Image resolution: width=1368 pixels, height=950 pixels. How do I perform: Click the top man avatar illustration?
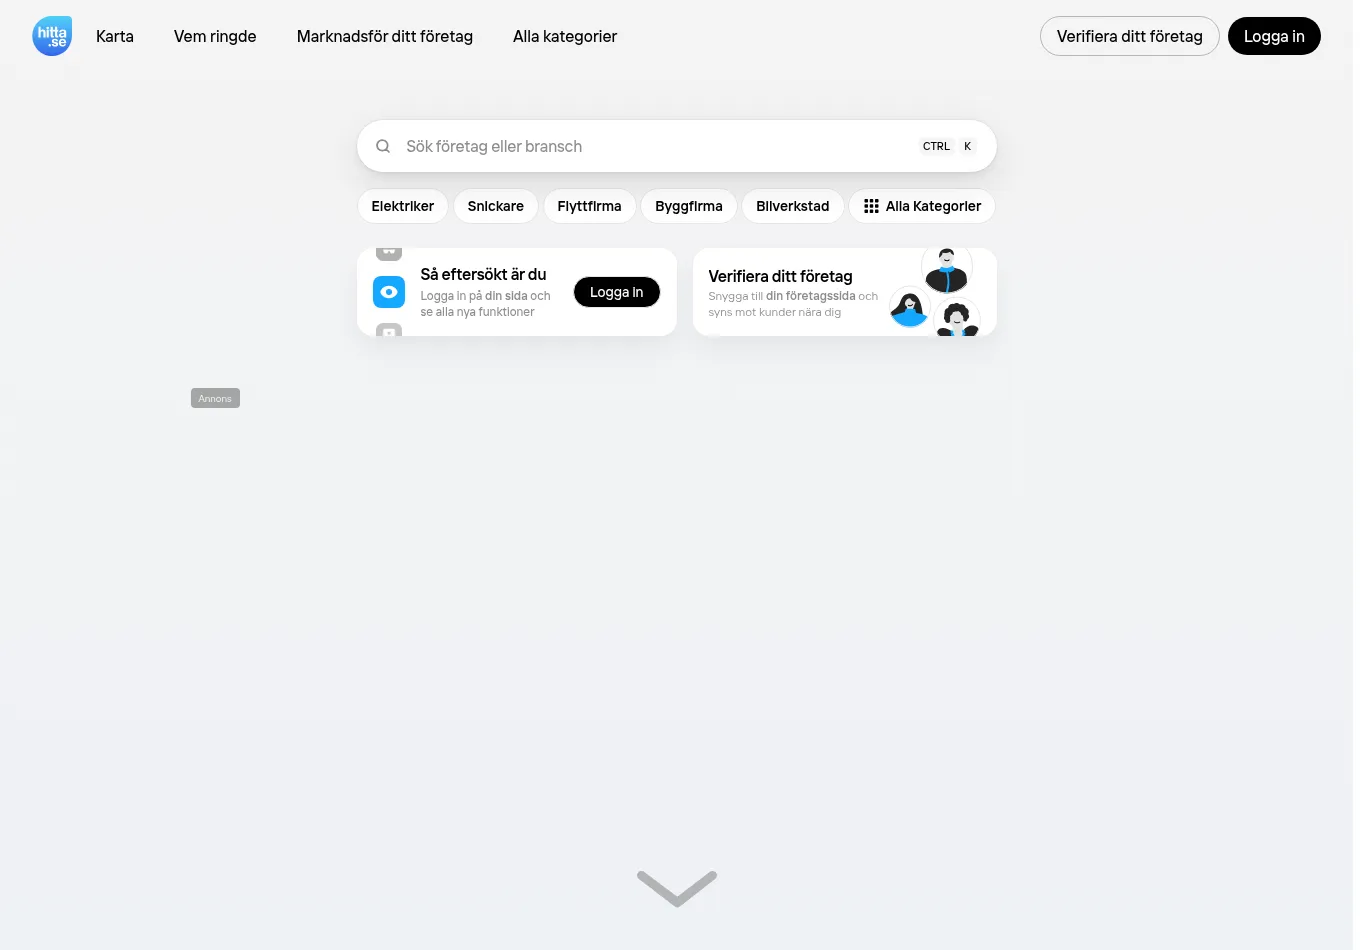coord(946,269)
